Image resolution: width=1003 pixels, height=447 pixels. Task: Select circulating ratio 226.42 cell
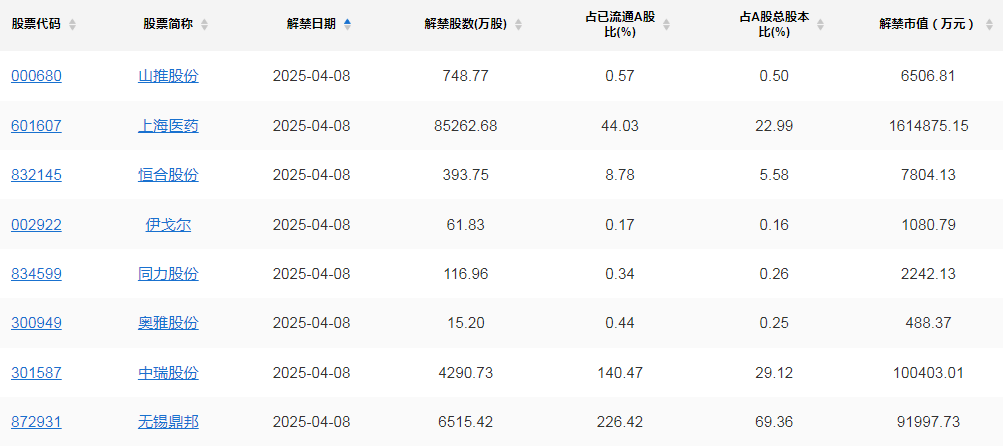[x=620, y=422]
